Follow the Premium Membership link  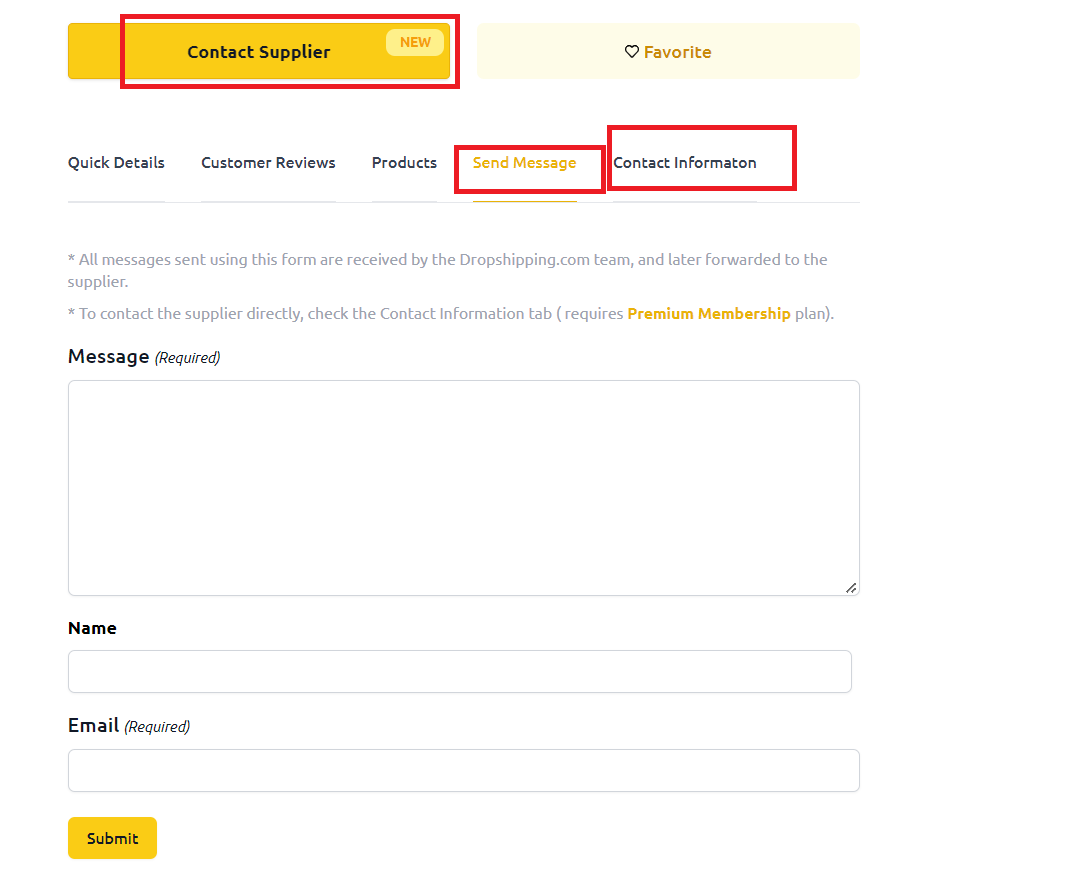tap(708, 314)
